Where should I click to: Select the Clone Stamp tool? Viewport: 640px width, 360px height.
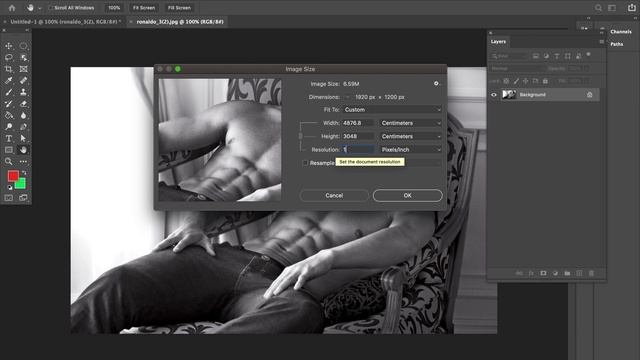coord(23,92)
